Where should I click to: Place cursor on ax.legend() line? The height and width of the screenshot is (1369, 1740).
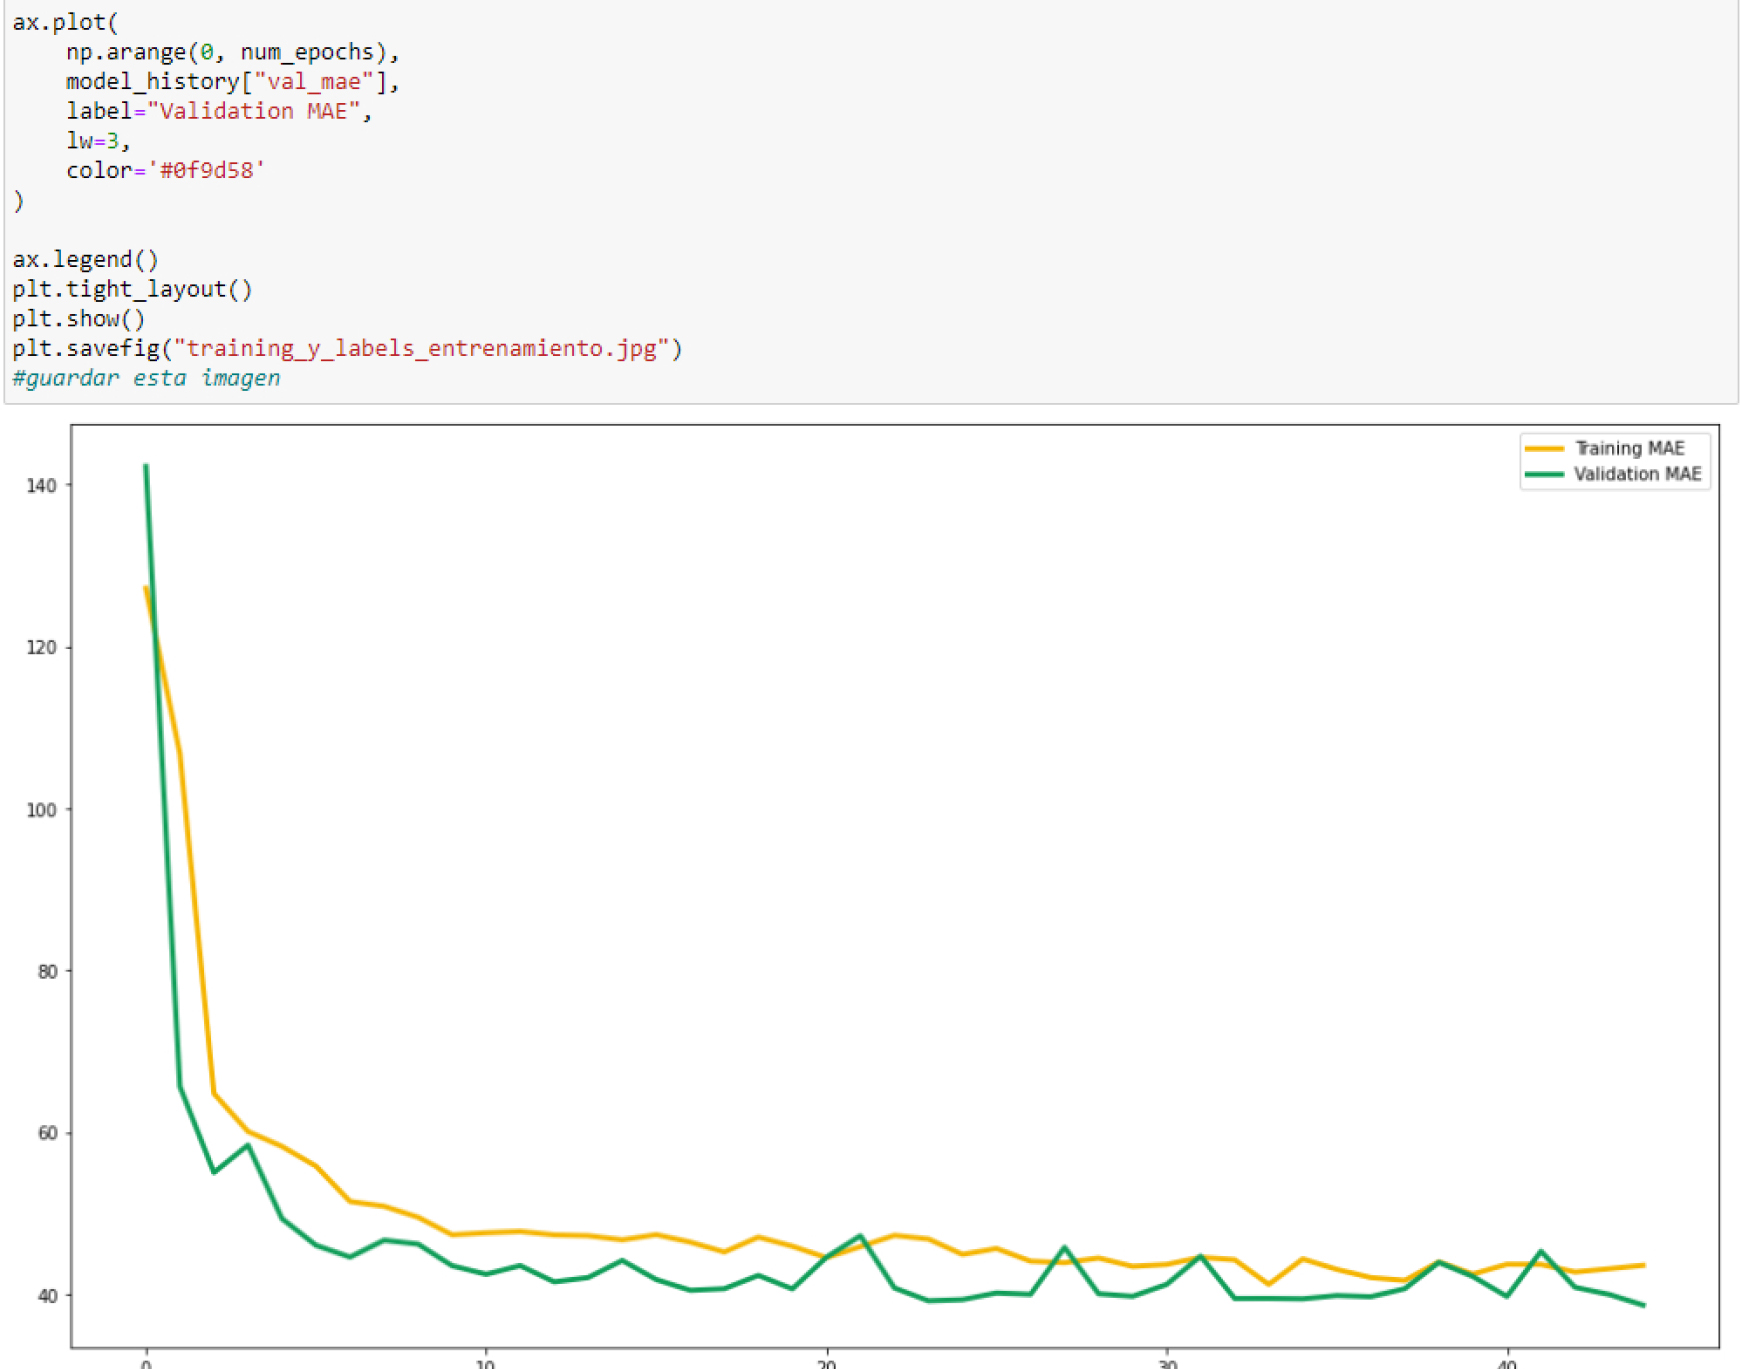tap(85, 260)
